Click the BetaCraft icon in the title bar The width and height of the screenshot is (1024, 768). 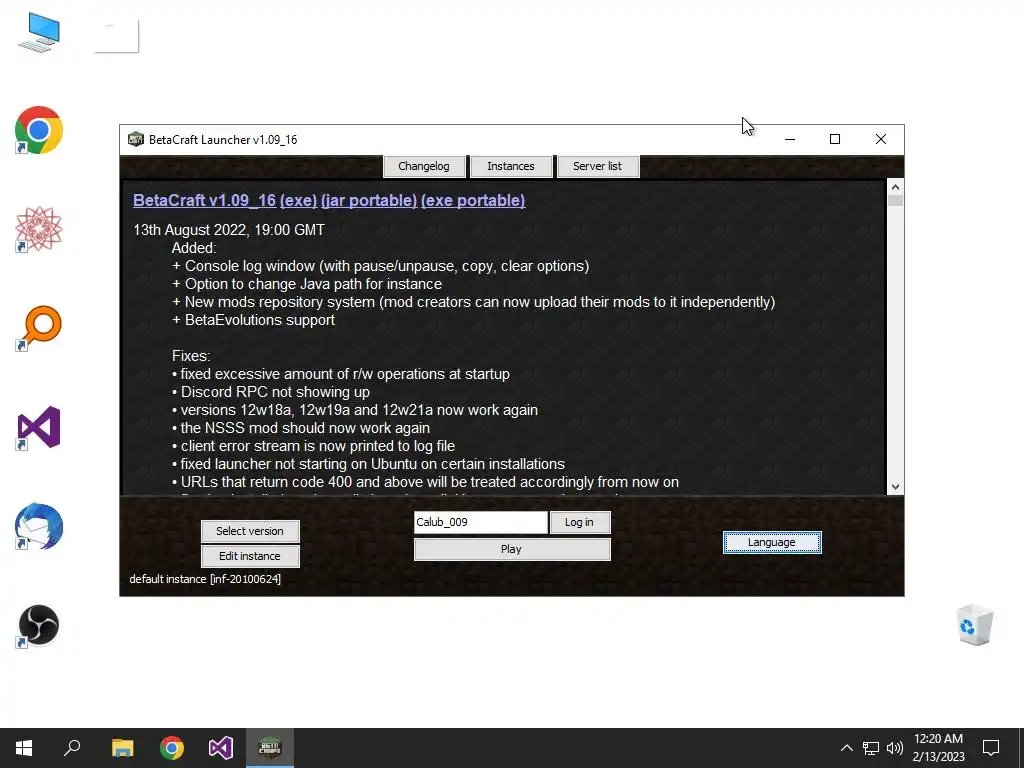135,139
